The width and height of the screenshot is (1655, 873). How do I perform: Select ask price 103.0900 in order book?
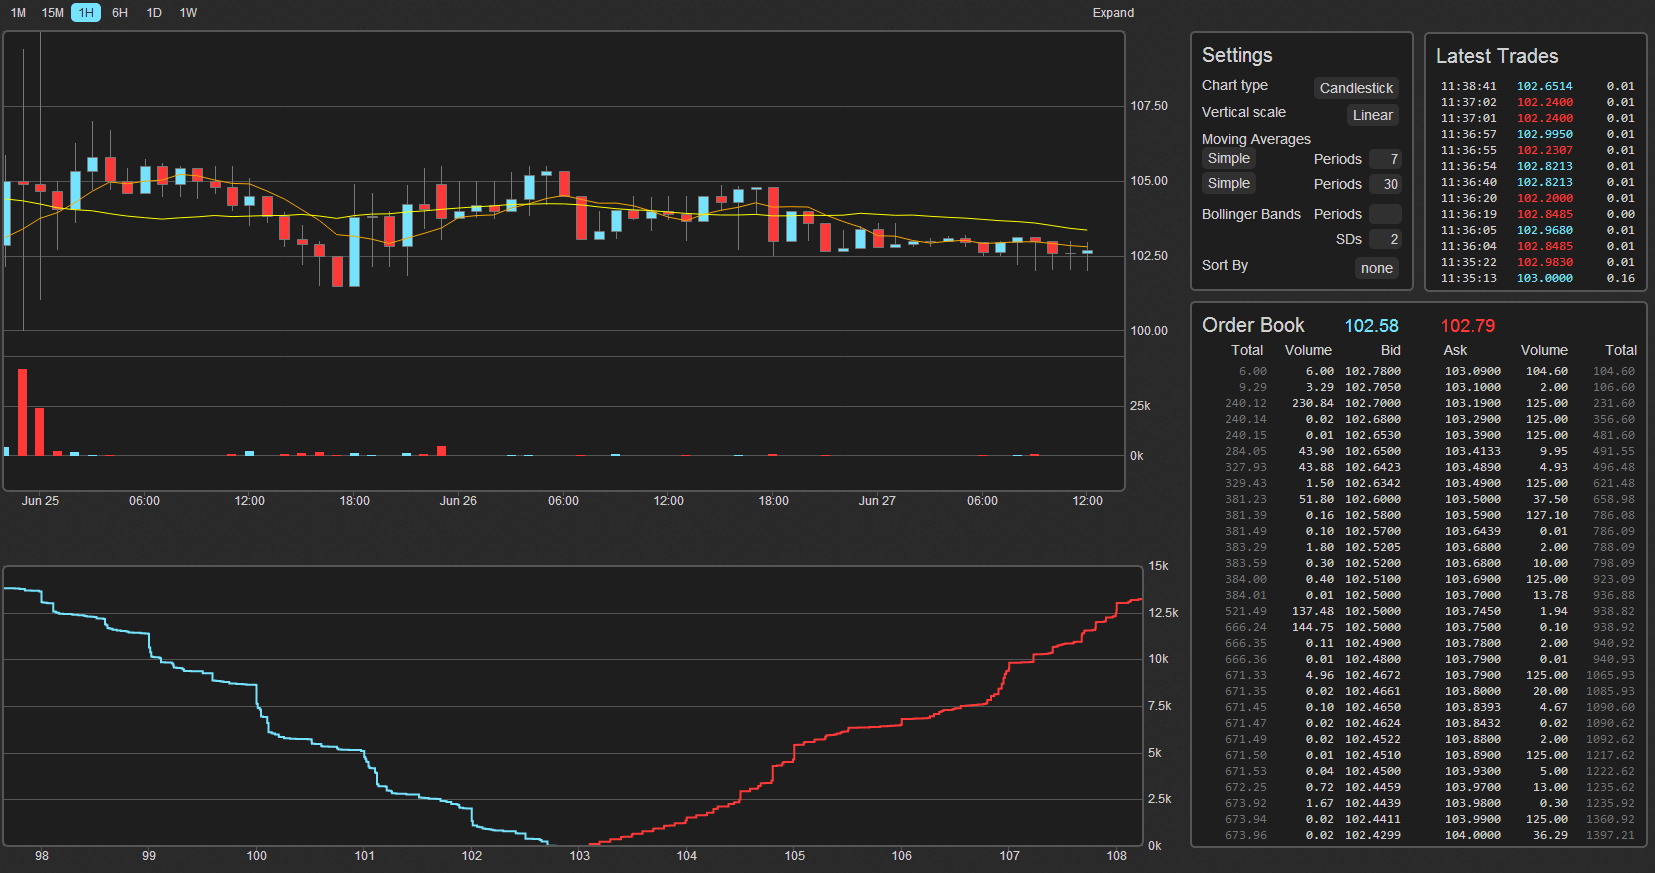1472,371
